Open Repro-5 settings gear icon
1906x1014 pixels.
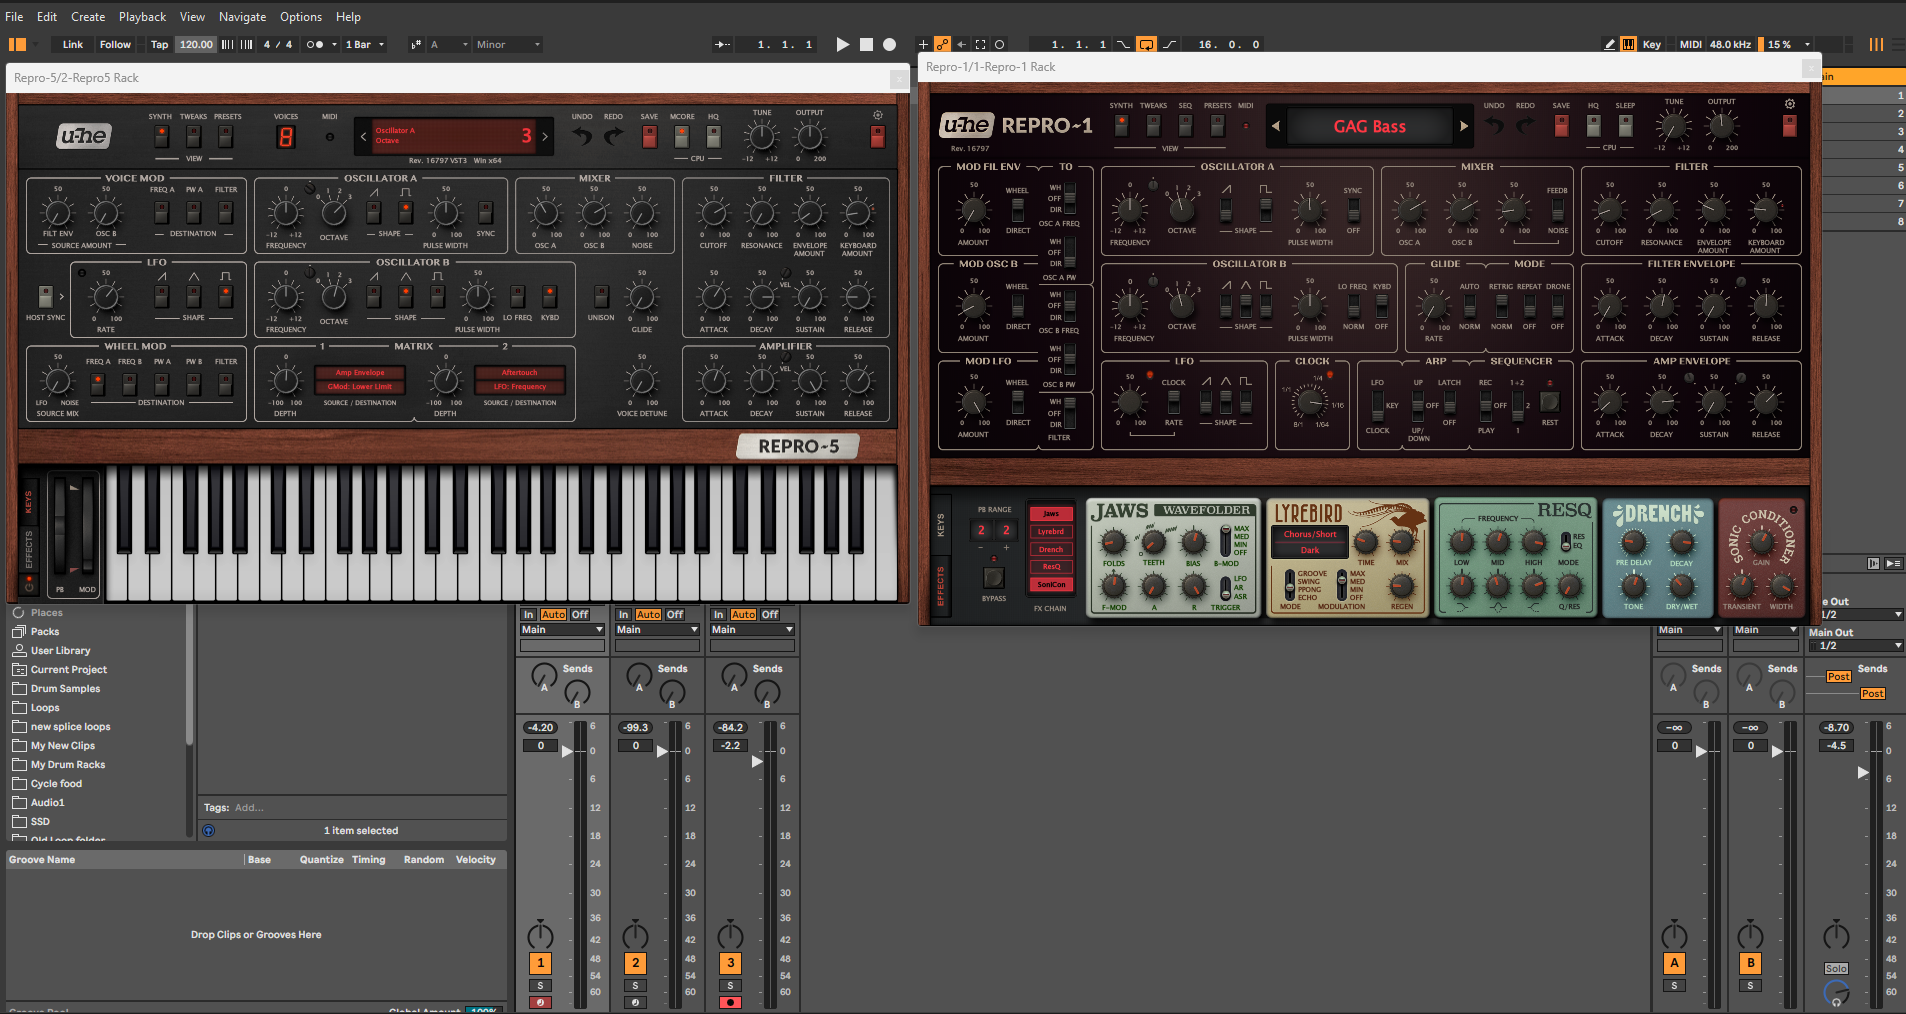(x=878, y=115)
